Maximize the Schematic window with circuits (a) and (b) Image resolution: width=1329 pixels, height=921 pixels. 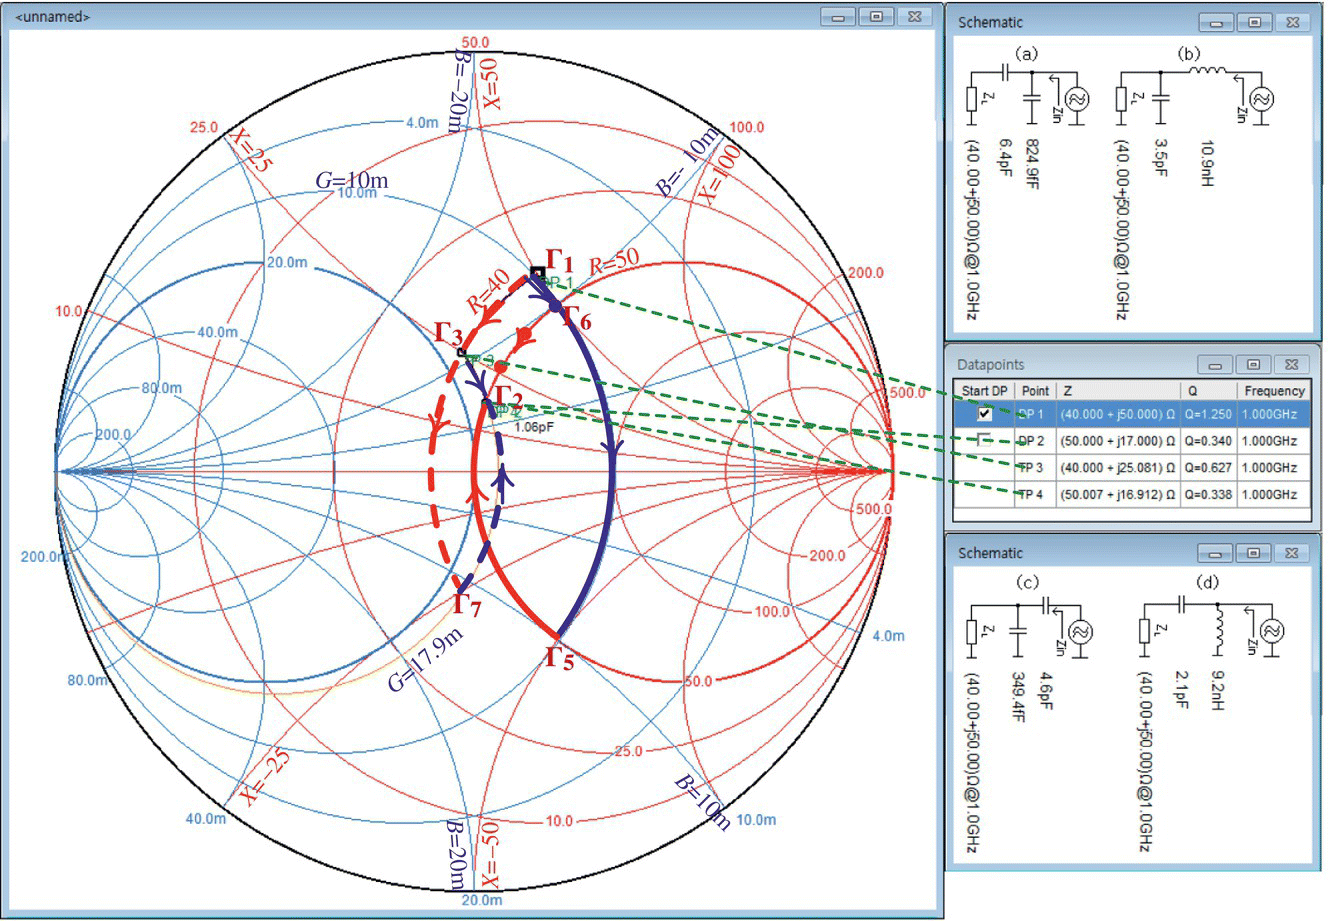1256,22
